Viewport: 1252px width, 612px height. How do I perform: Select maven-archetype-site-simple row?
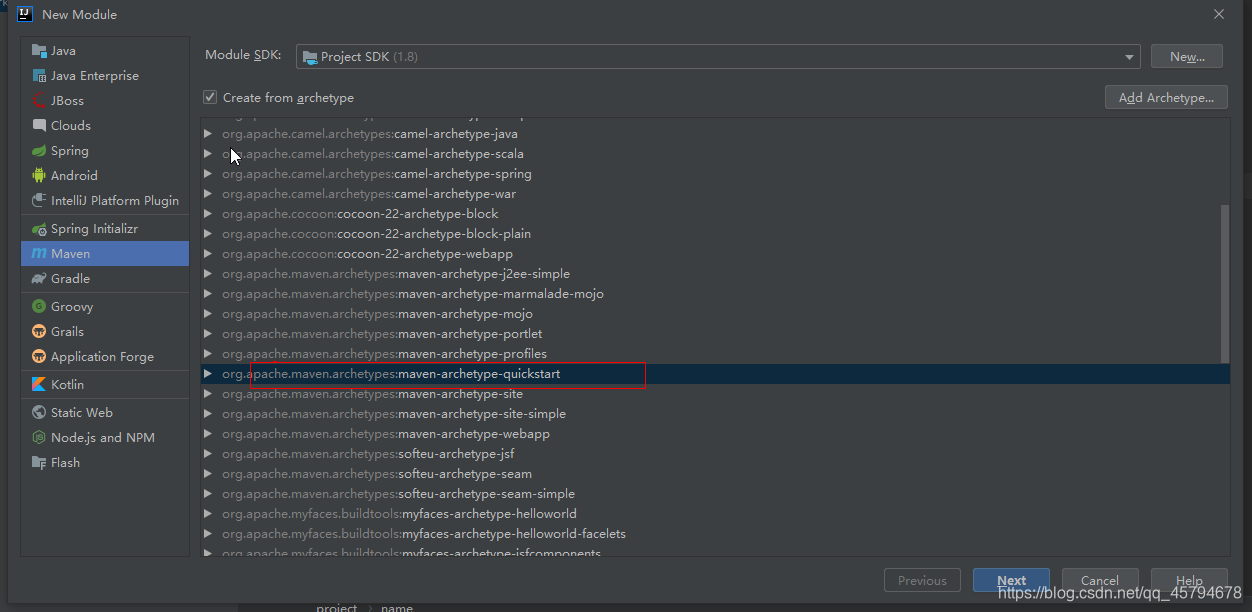715,414
